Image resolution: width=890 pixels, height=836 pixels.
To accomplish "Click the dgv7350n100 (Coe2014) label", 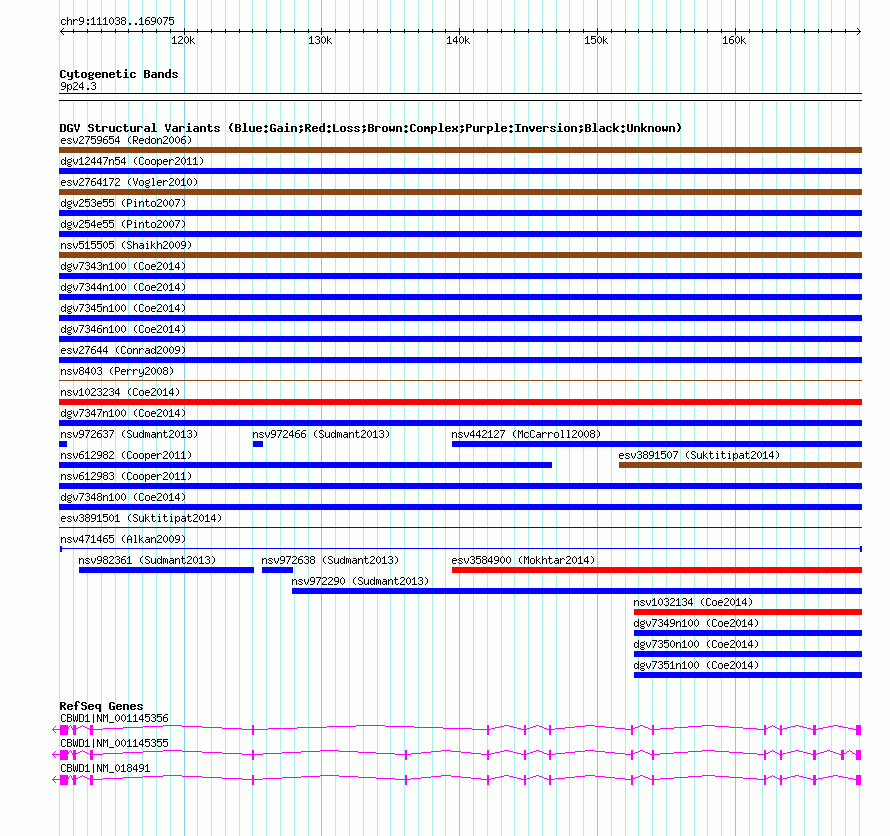I will [696, 644].
